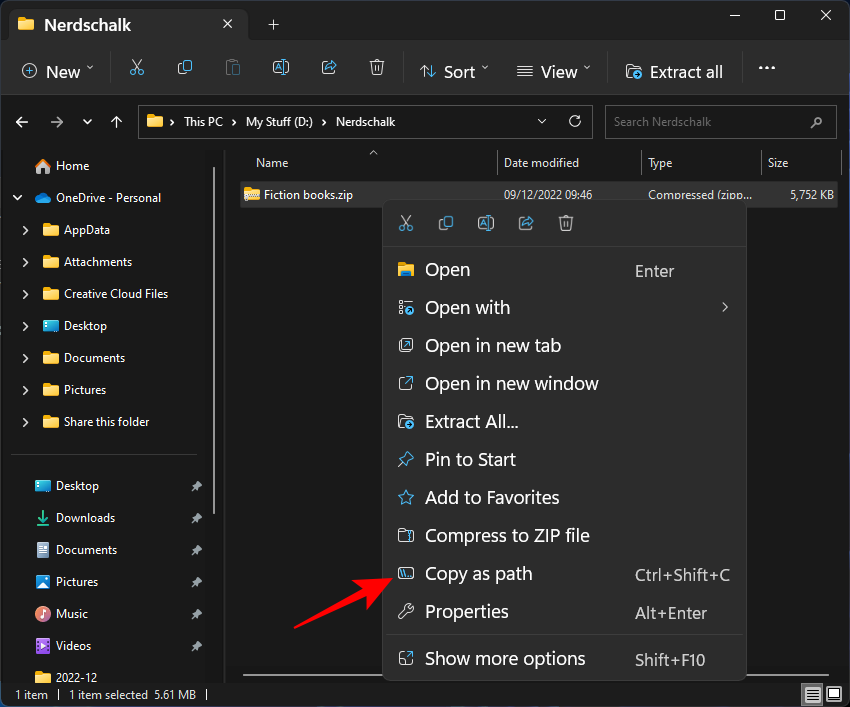
Task: Refresh the folder view
Action: pos(575,121)
